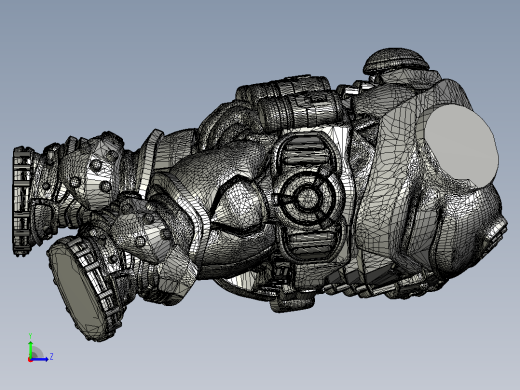Screen dimensions: 520x390
Task: Click the XYZ axis triad indicator
Action: click(x=40, y=348)
